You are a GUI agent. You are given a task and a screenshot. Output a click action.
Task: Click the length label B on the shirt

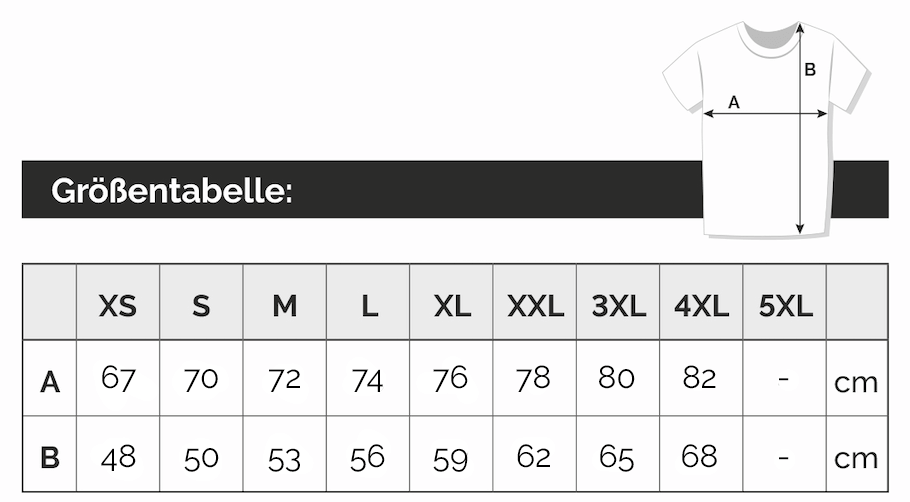click(810, 69)
